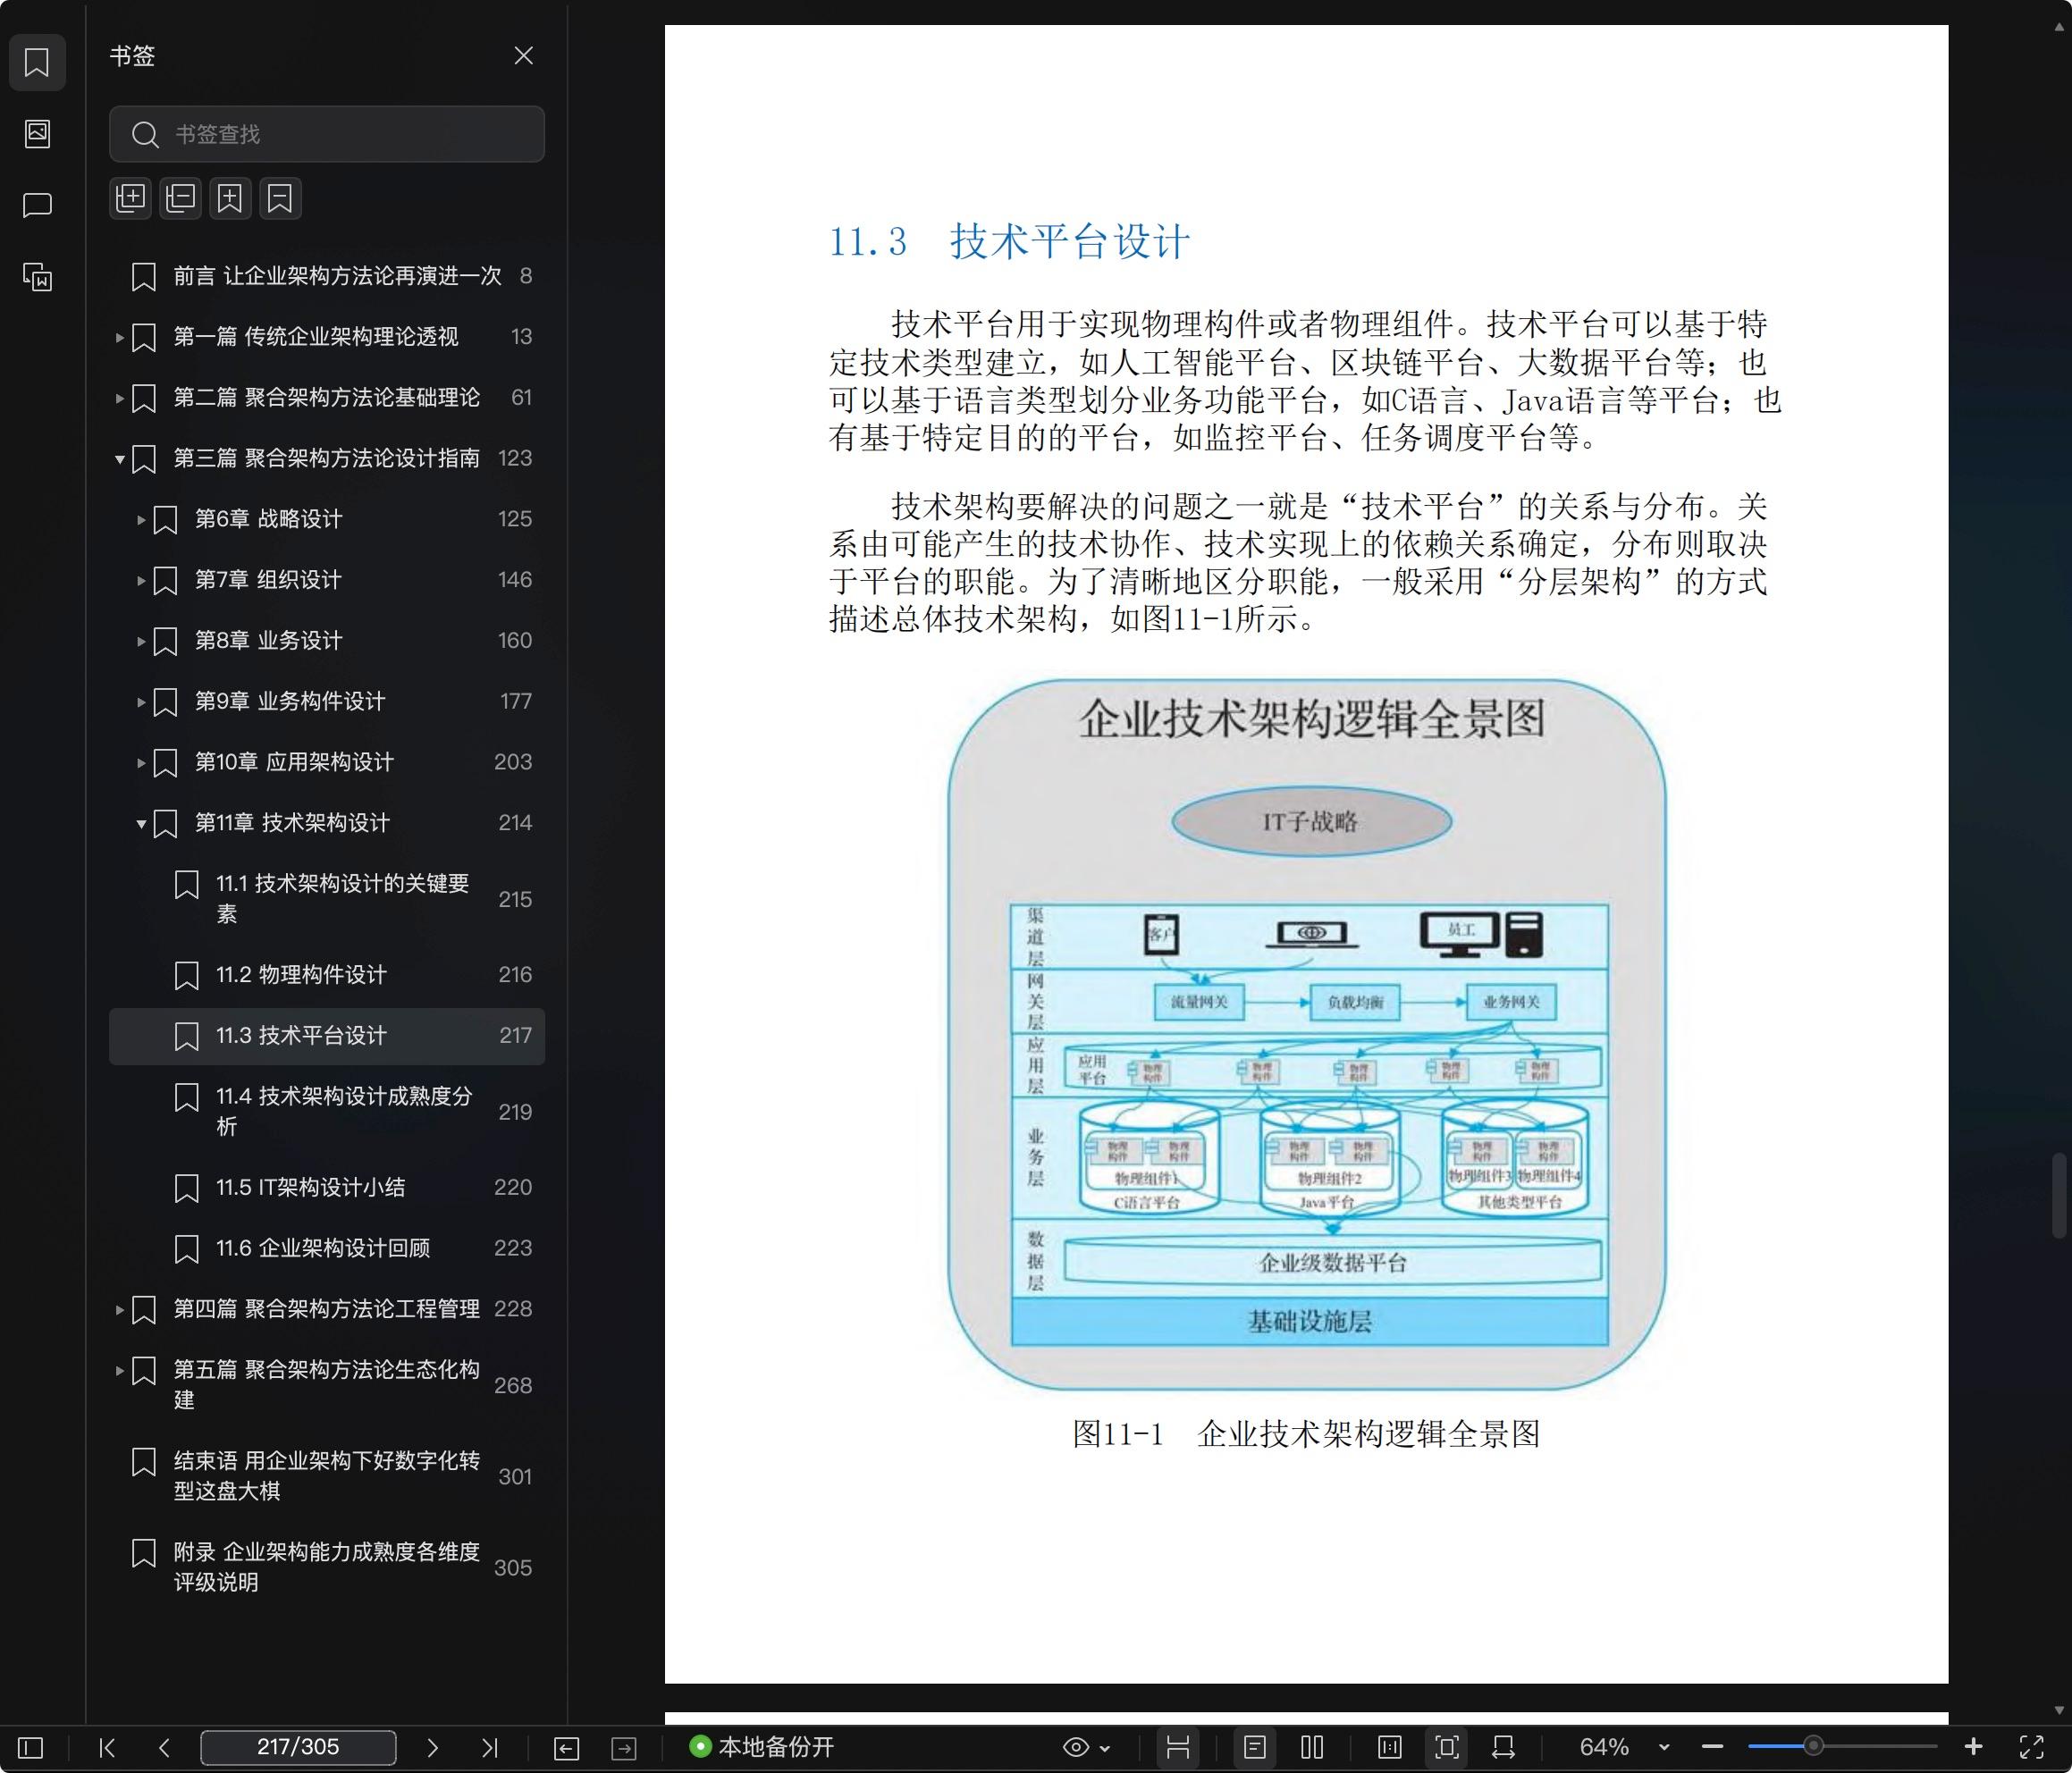This screenshot has height=1773, width=2072.
Task: Click the actual-size icon
Action: point(1390,1748)
